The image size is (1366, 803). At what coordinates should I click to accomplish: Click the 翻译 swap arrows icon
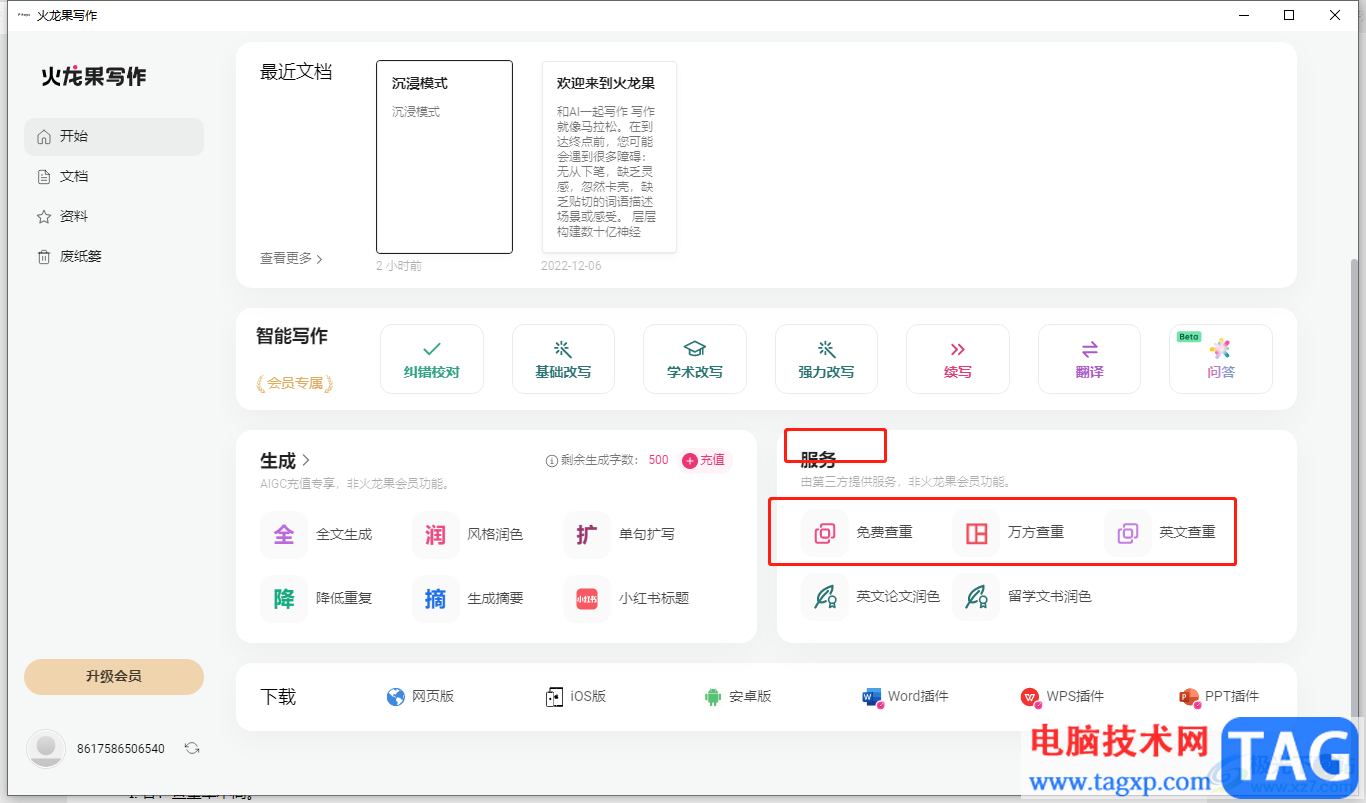click(1089, 349)
